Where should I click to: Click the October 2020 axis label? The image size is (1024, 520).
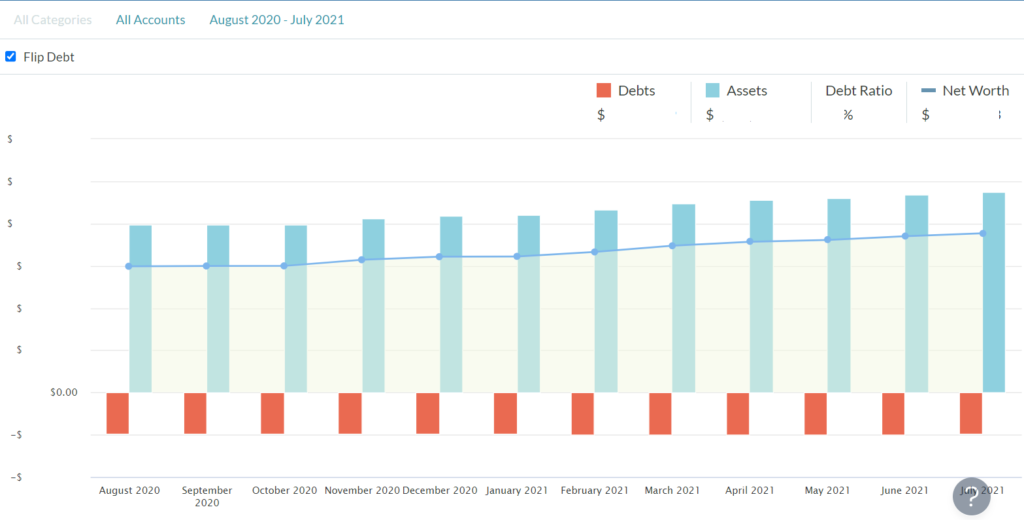tap(284, 490)
